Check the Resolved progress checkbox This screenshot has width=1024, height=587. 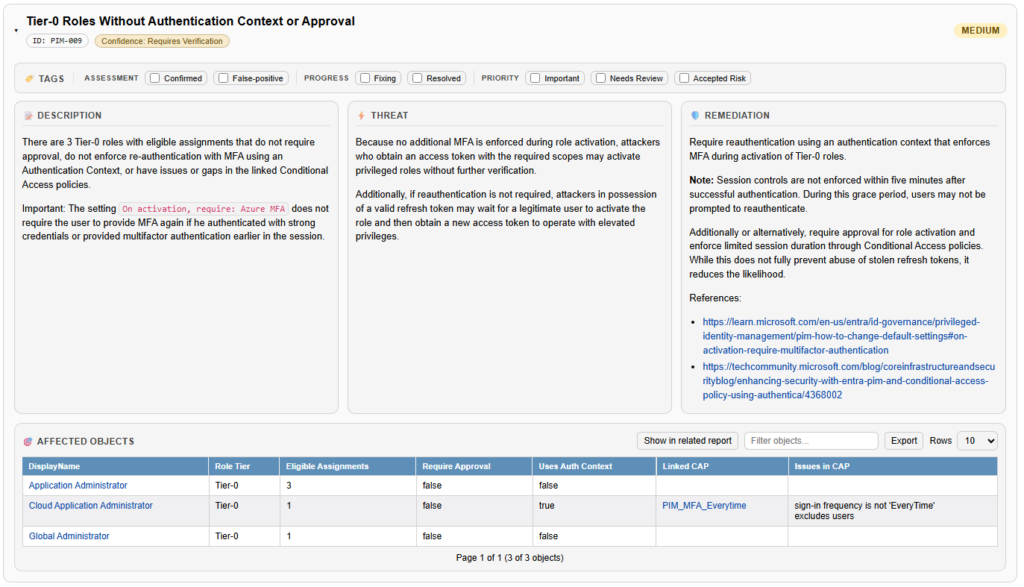coord(419,78)
